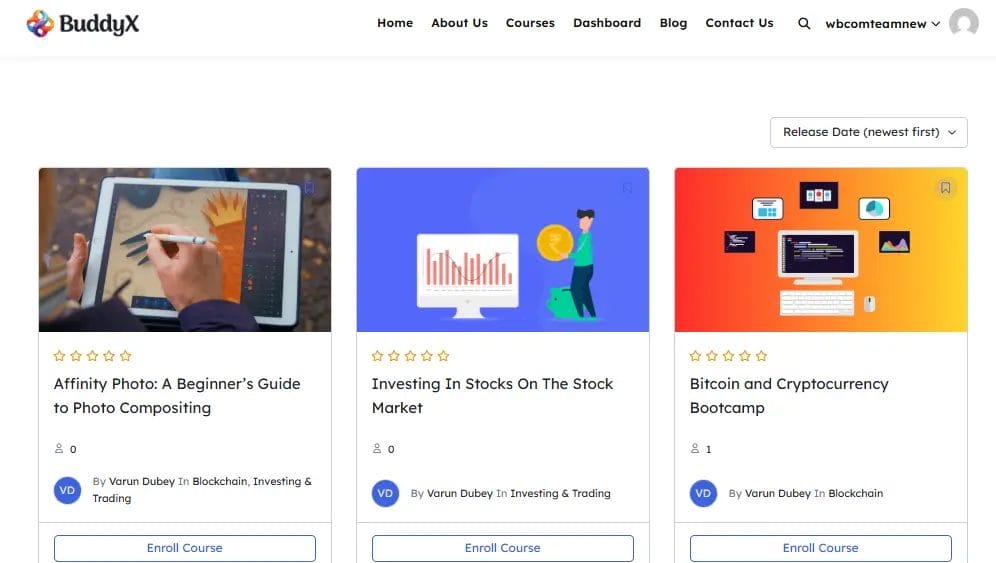This screenshot has height=563, width=996.
Task: Click Varun Dubey author on Bitcoin Bootcamp card
Action: pos(777,493)
